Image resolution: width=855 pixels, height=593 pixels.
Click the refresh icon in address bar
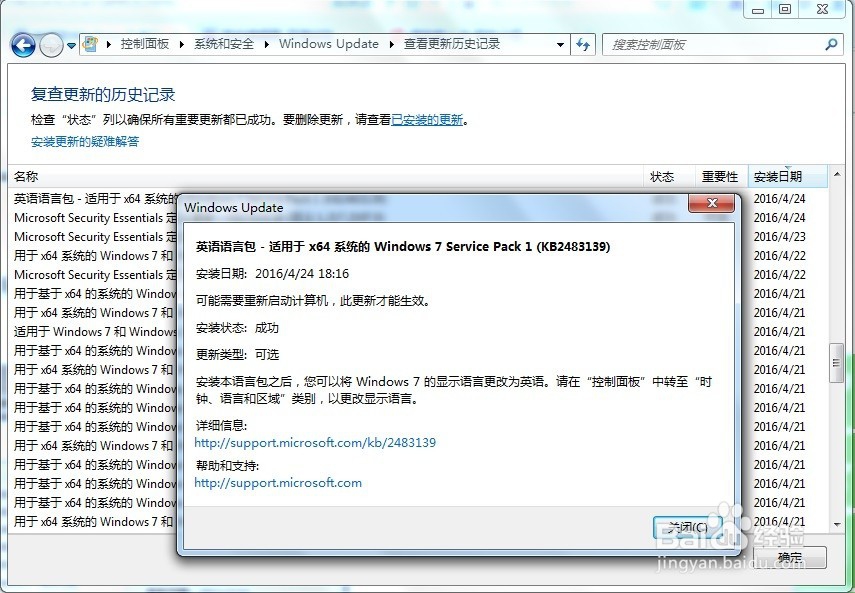(x=583, y=44)
